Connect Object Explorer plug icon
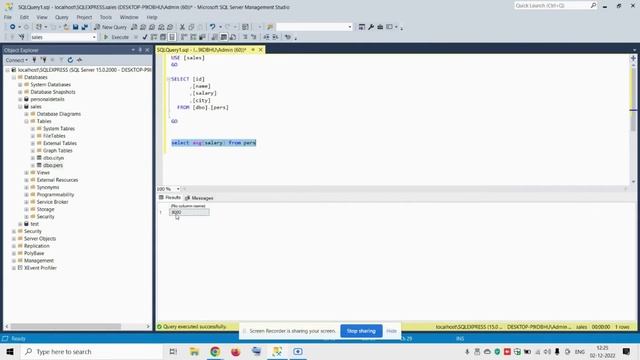640x360 pixels. click(34, 60)
